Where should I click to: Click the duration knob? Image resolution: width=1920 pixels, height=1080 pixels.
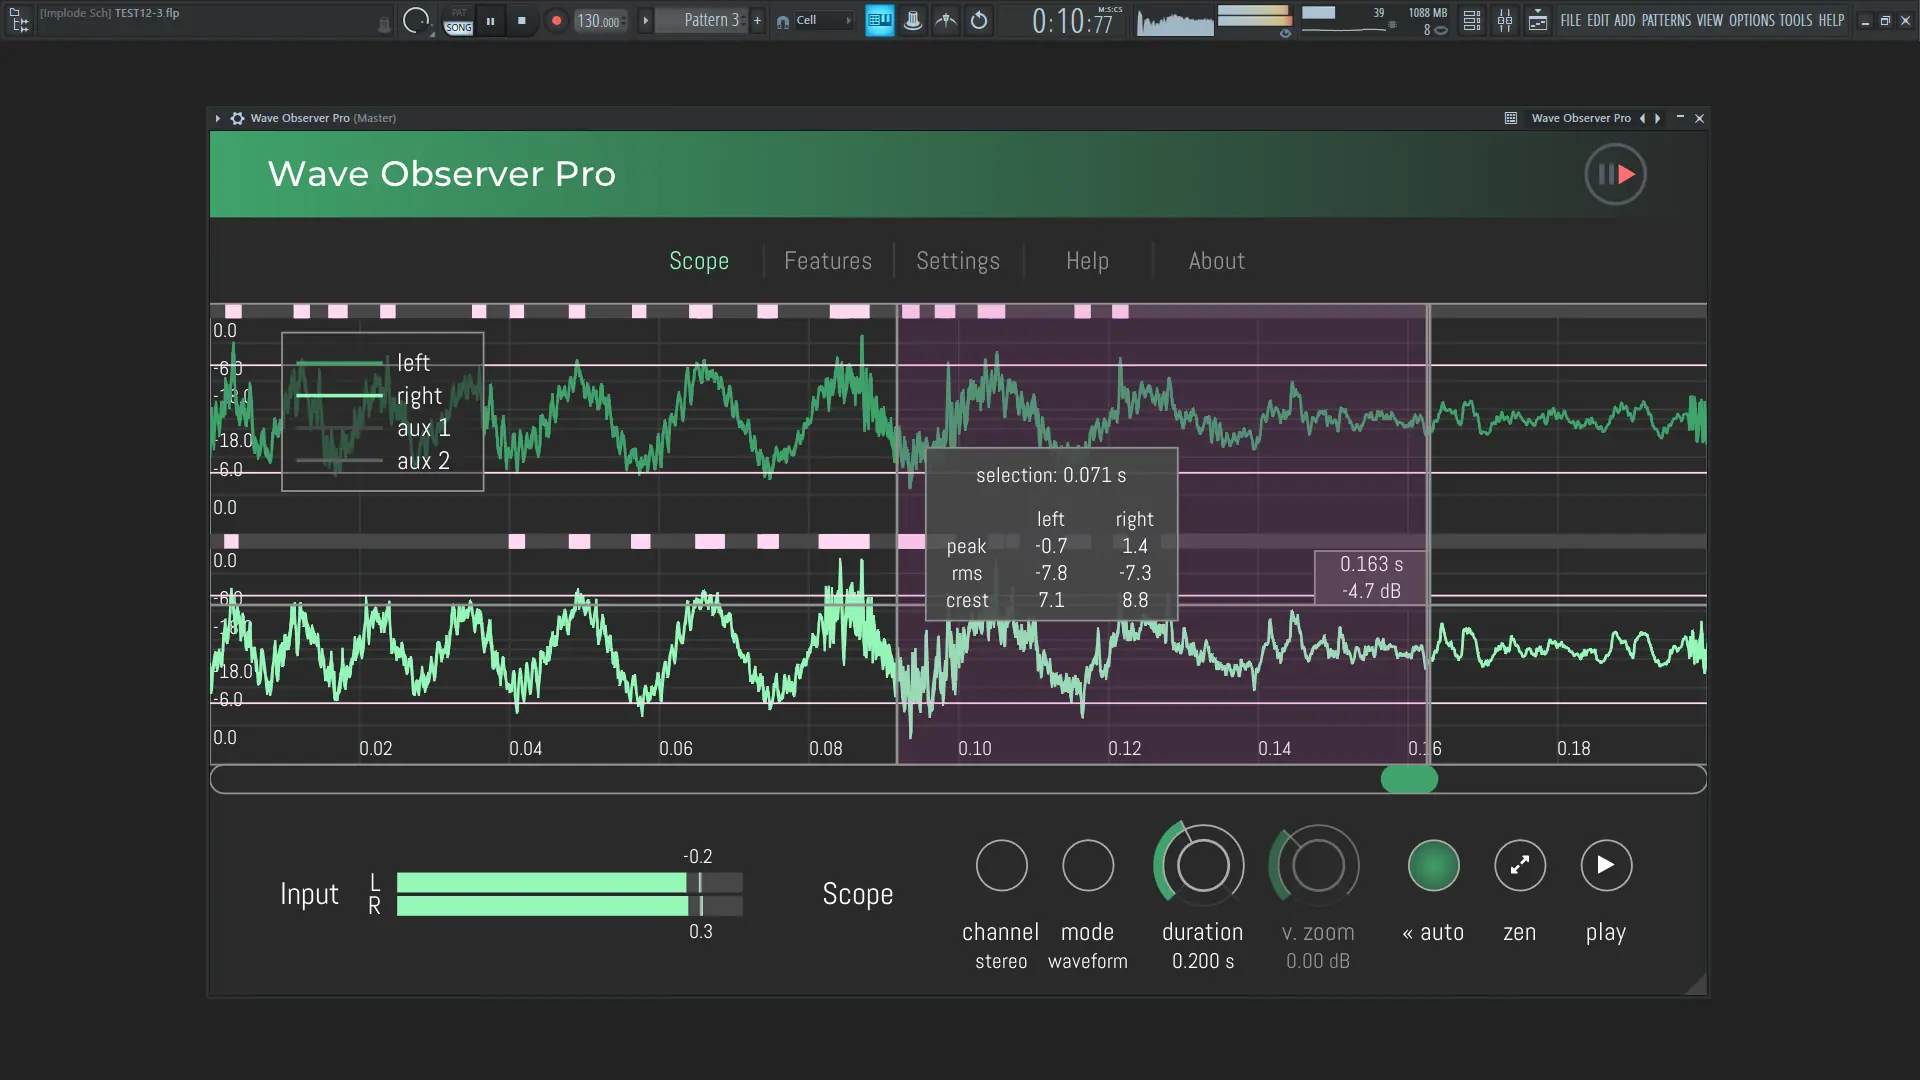coord(1202,865)
